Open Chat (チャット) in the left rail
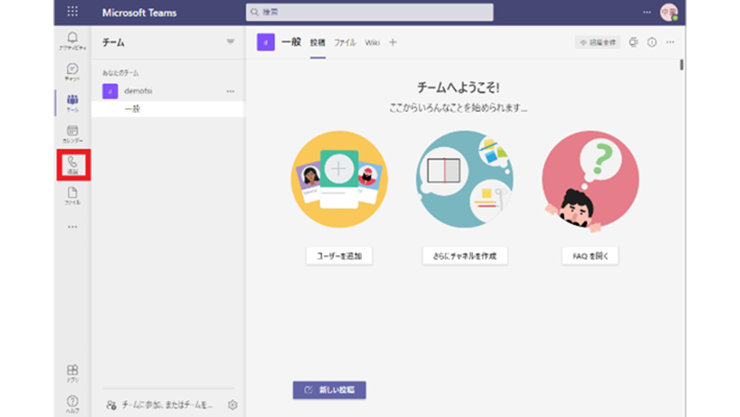 (x=72, y=72)
